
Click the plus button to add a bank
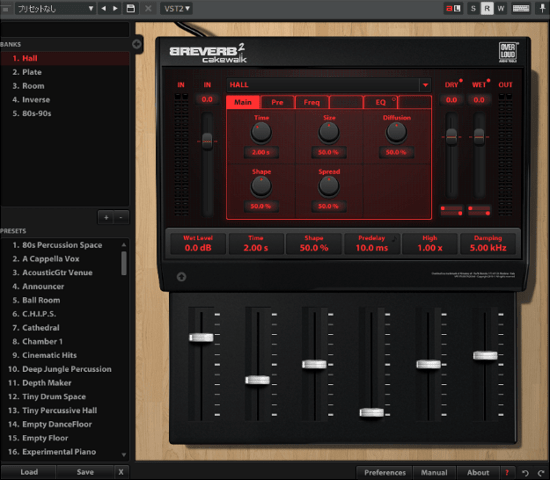[x=106, y=218]
